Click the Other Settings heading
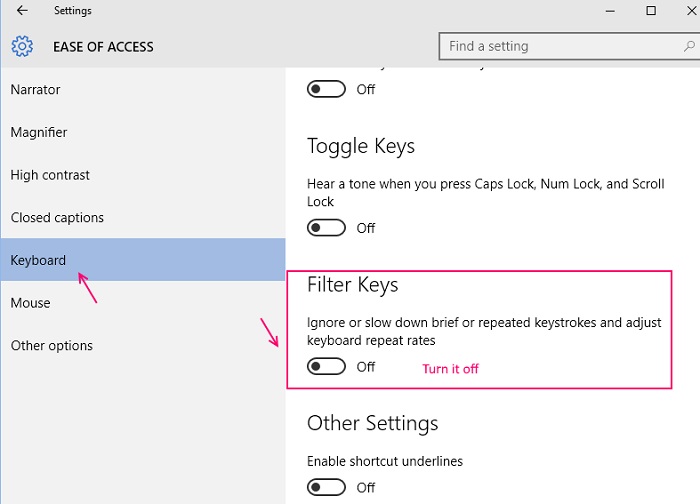Screen dimensions: 700x504 coord(372,423)
